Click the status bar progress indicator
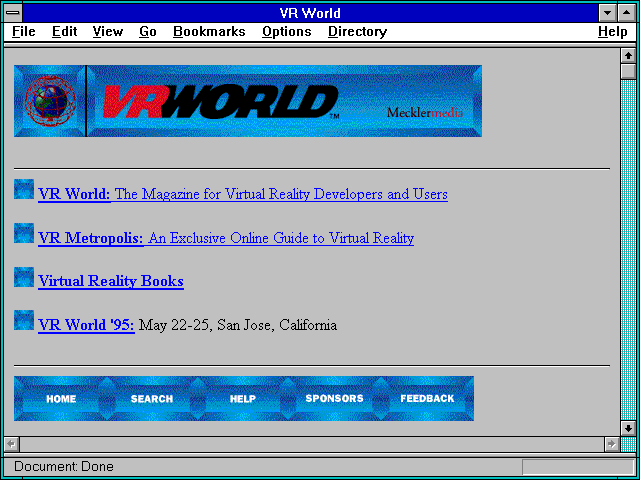Image resolution: width=640 pixels, height=480 pixels. click(578, 467)
